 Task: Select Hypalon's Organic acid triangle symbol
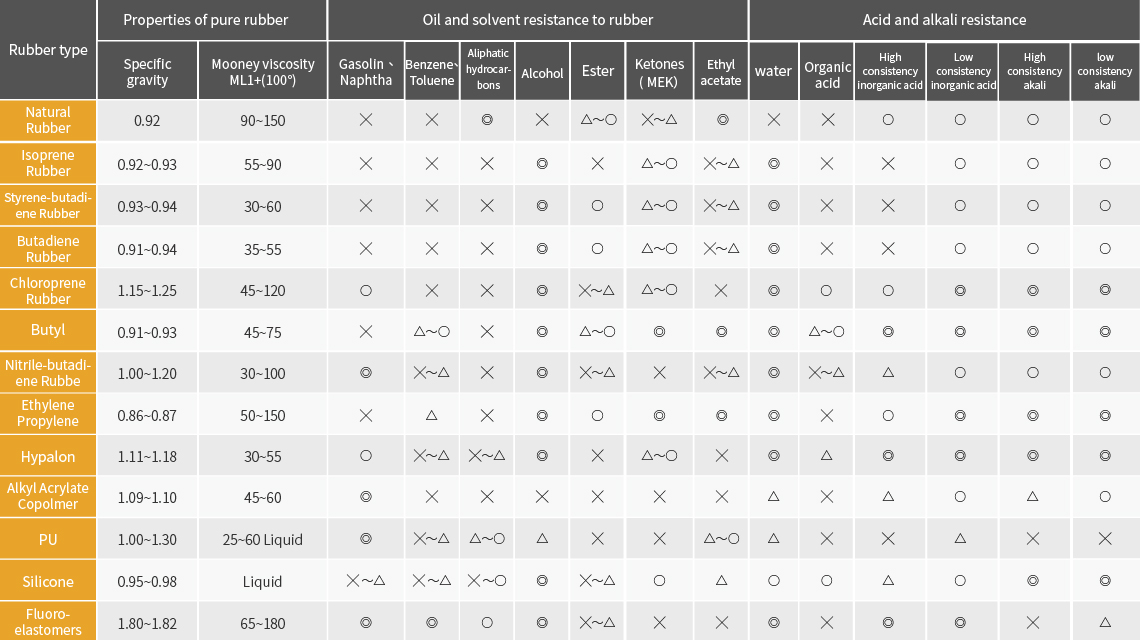[828, 456]
